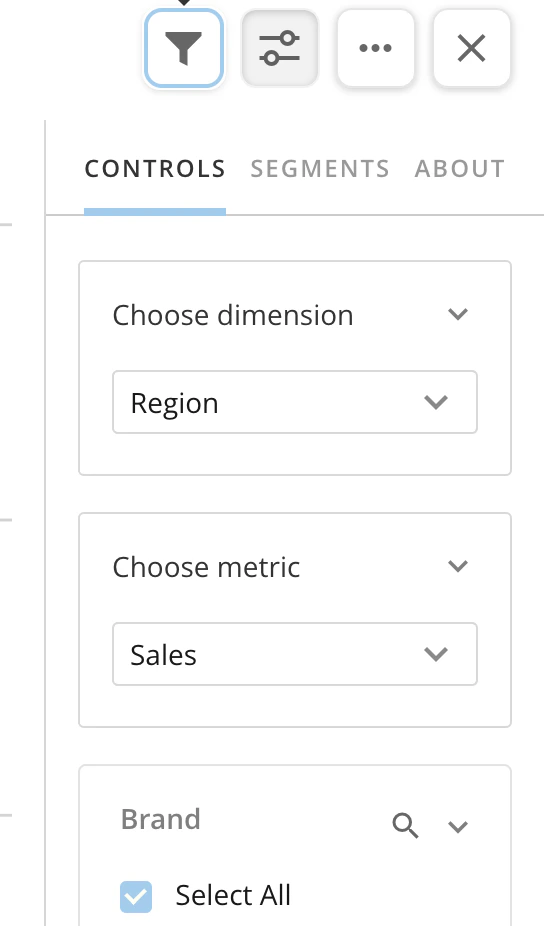Collapse the Choose dimension section
Image resolution: width=544 pixels, height=926 pixels.
[458, 314]
